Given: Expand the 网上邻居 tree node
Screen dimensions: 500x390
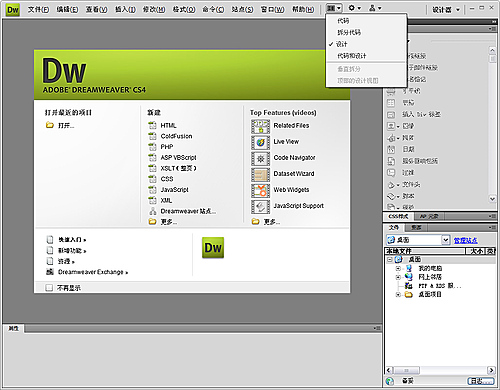Looking at the screenshot, I should tap(398, 277).
